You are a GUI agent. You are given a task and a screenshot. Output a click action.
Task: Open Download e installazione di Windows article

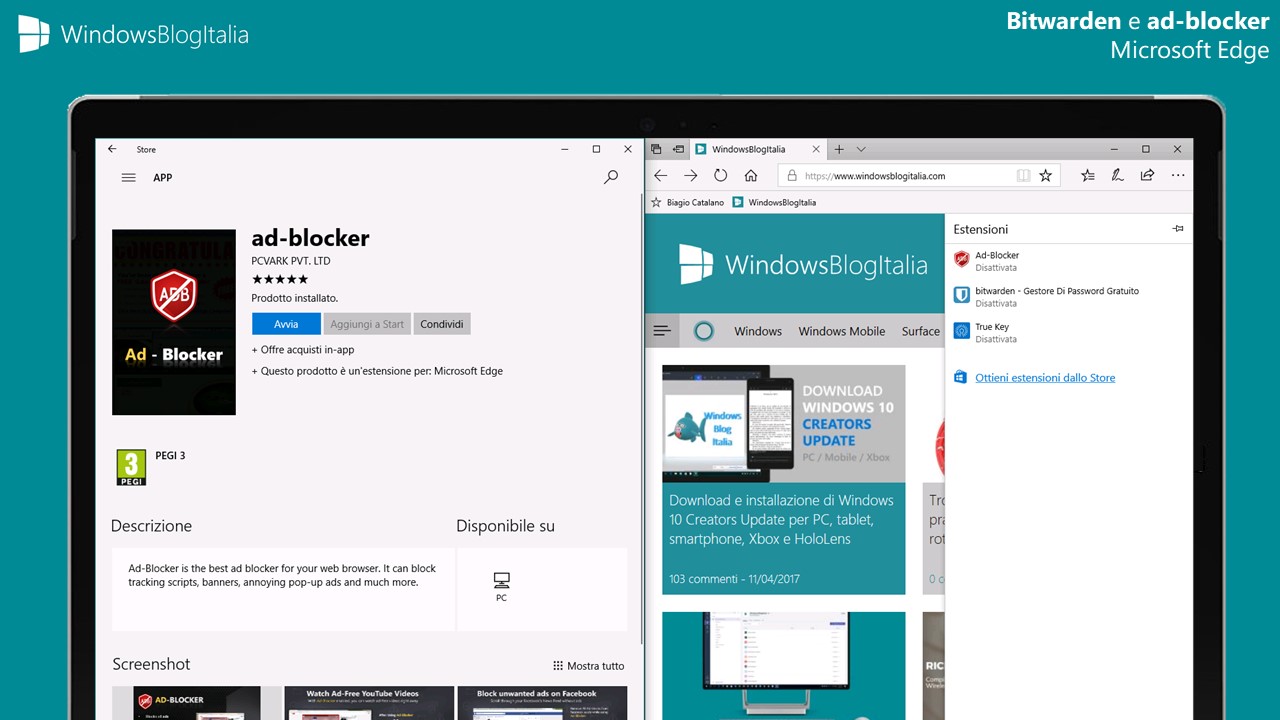[x=781, y=519]
